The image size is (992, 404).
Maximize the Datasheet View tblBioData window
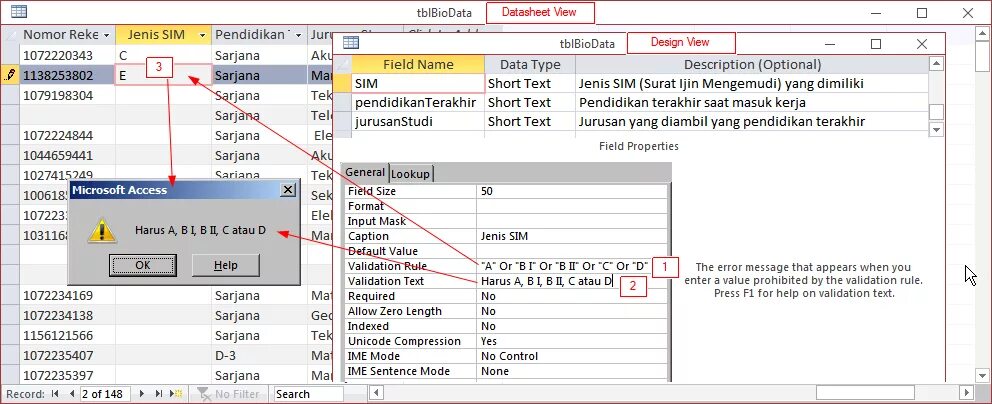point(922,13)
